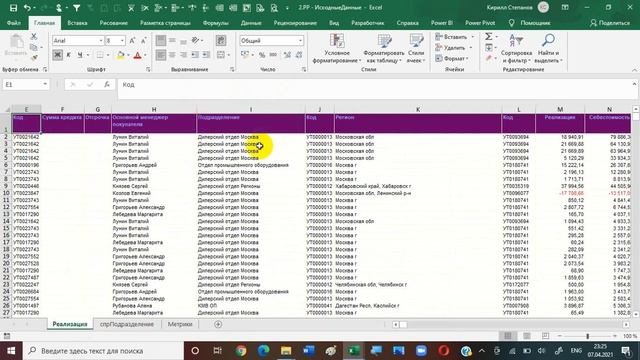Image resolution: width=640 pixels, height=360 pixels.
Task: Apply percent style
Action: pyautogui.click(x=262, y=55)
